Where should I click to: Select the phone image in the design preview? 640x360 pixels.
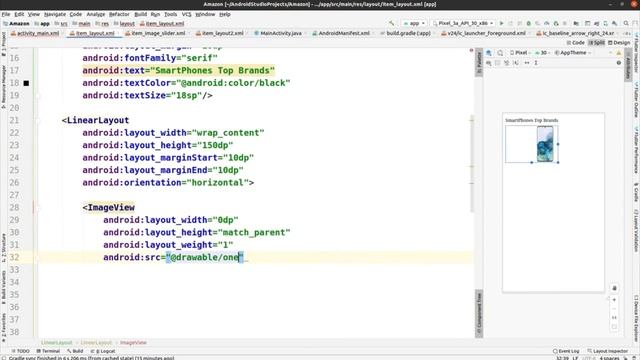tap(545, 144)
